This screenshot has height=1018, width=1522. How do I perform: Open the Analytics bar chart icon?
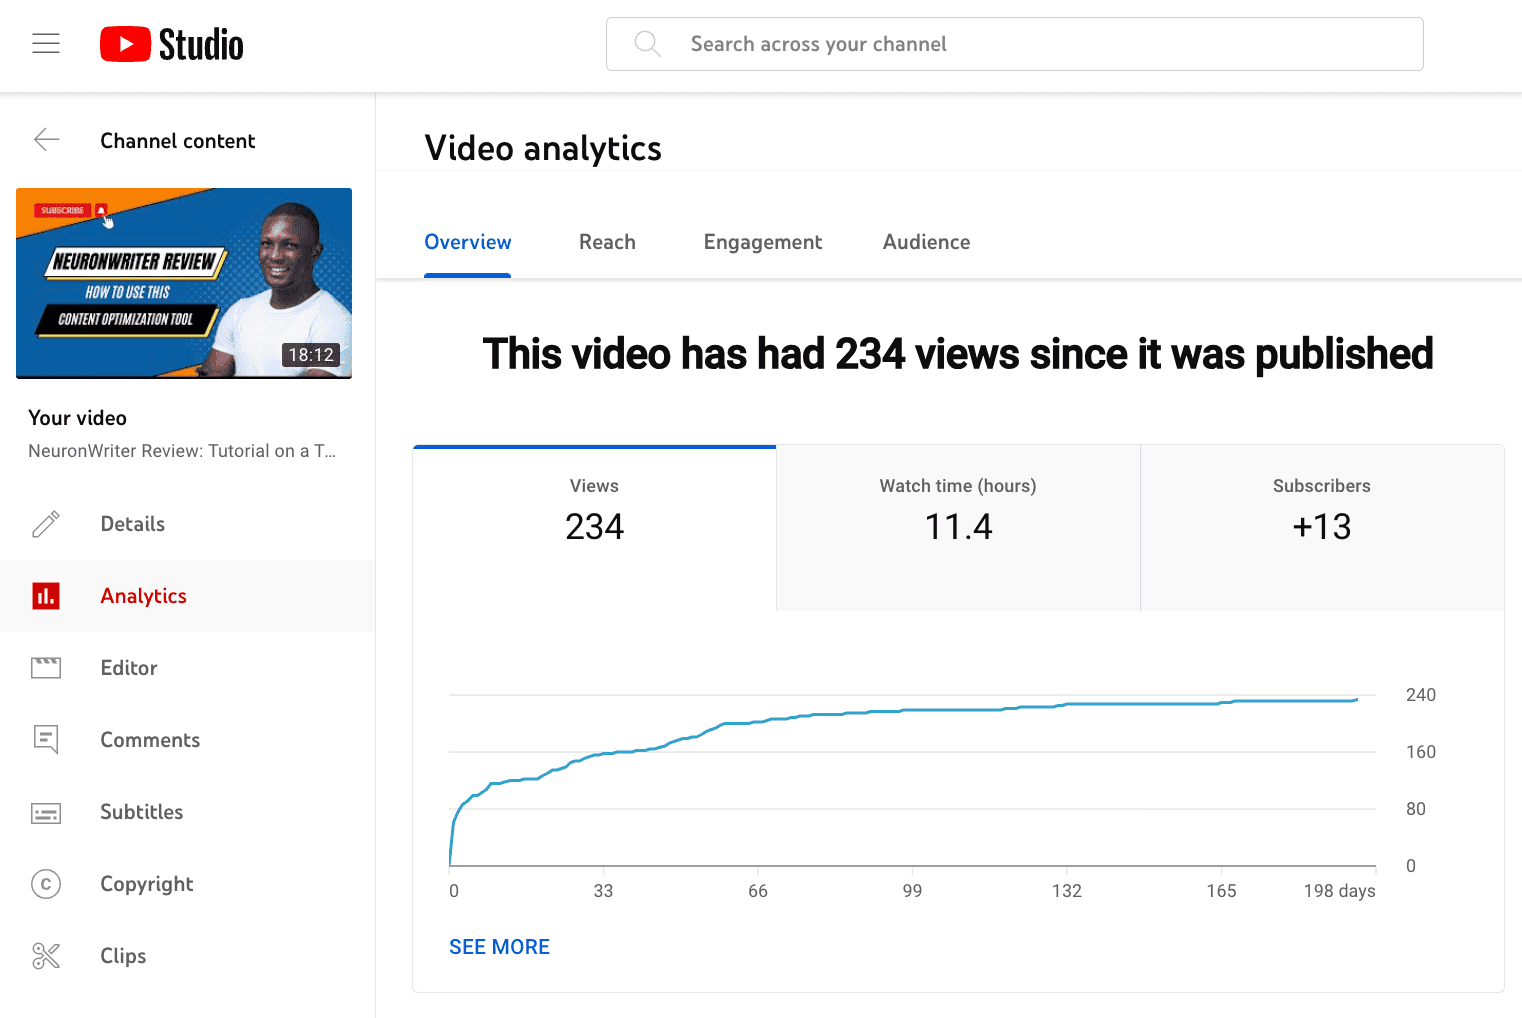tap(46, 595)
